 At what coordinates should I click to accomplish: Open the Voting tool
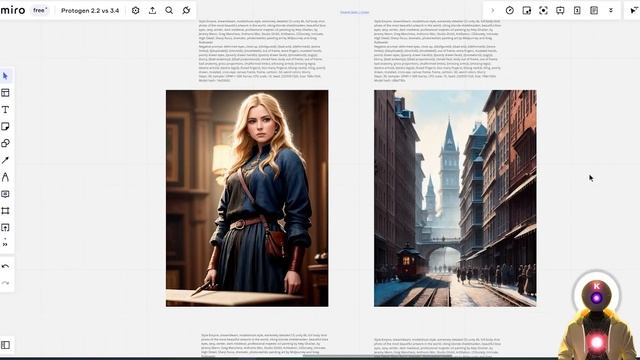(x=527, y=11)
